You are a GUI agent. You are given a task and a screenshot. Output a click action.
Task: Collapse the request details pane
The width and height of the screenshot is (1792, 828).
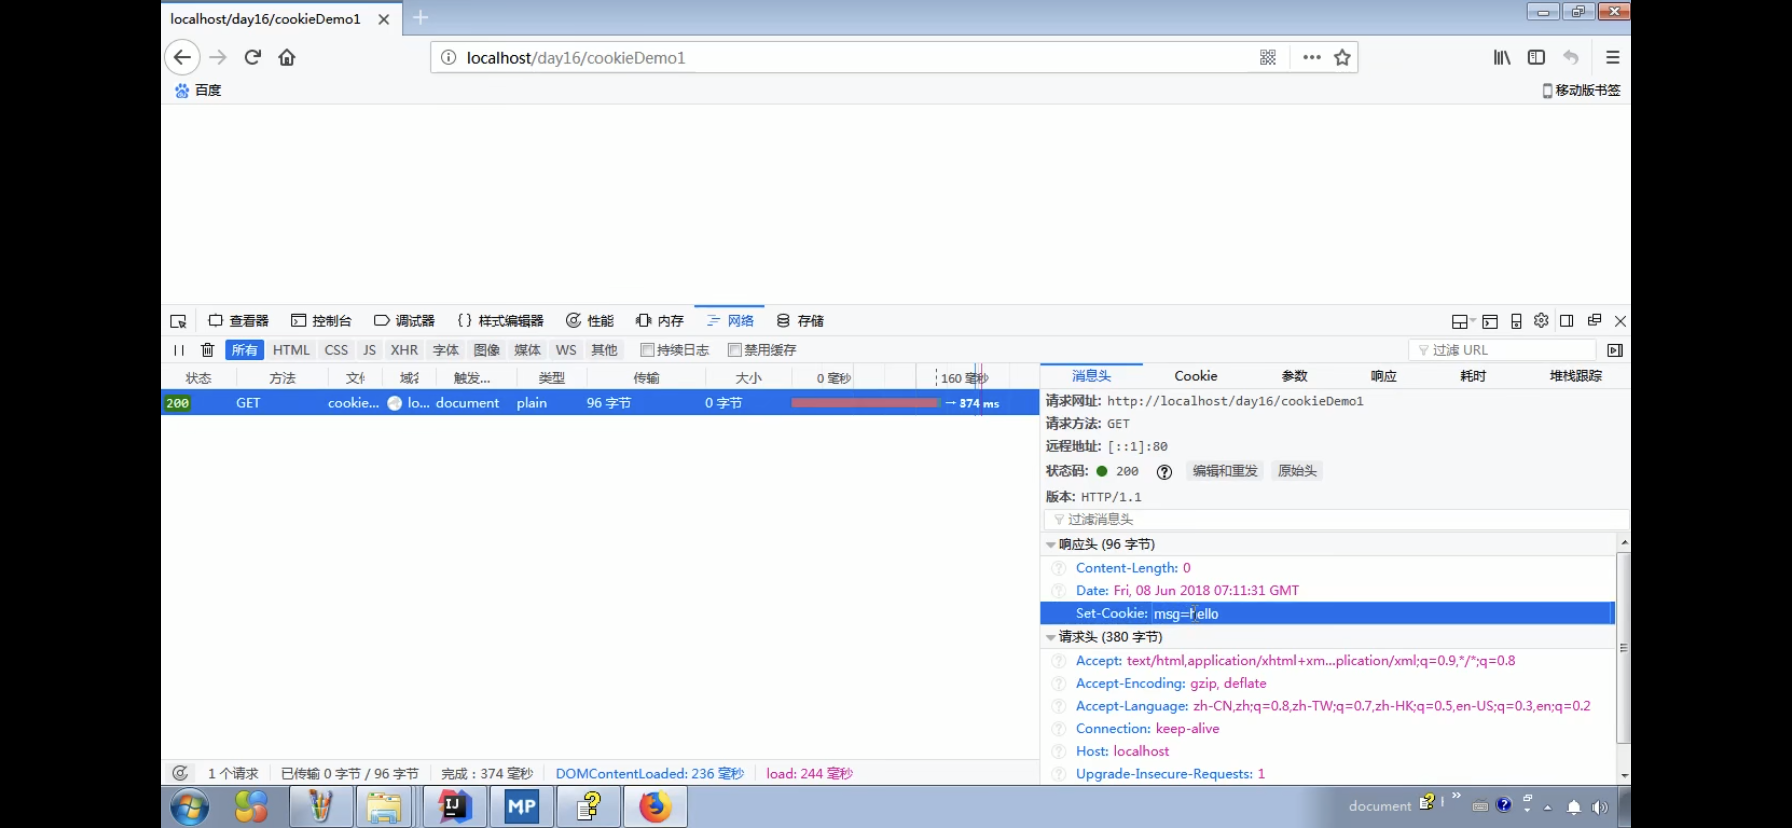(x=1614, y=350)
